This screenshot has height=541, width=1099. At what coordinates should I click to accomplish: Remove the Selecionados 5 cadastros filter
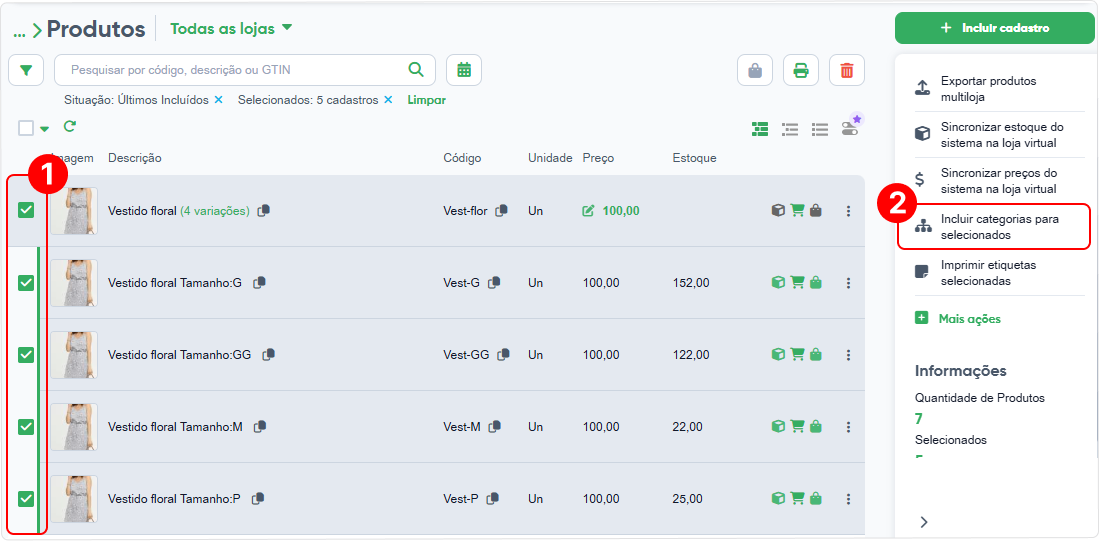(388, 100)
